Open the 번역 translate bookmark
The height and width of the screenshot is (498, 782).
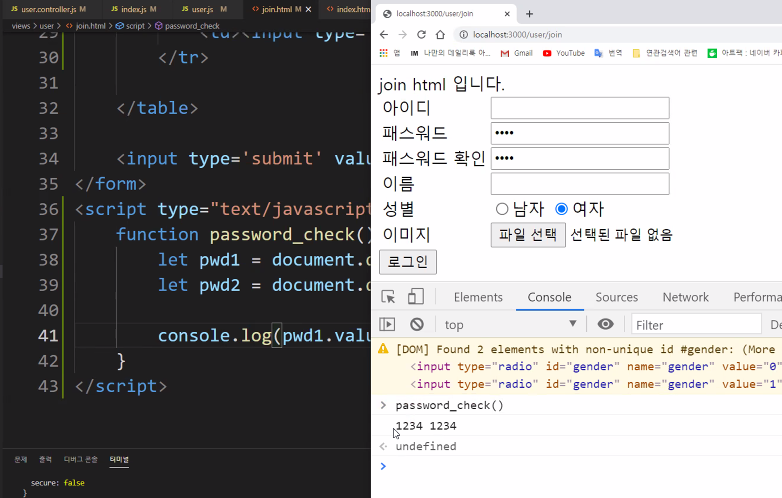click(x=608, y=53)
